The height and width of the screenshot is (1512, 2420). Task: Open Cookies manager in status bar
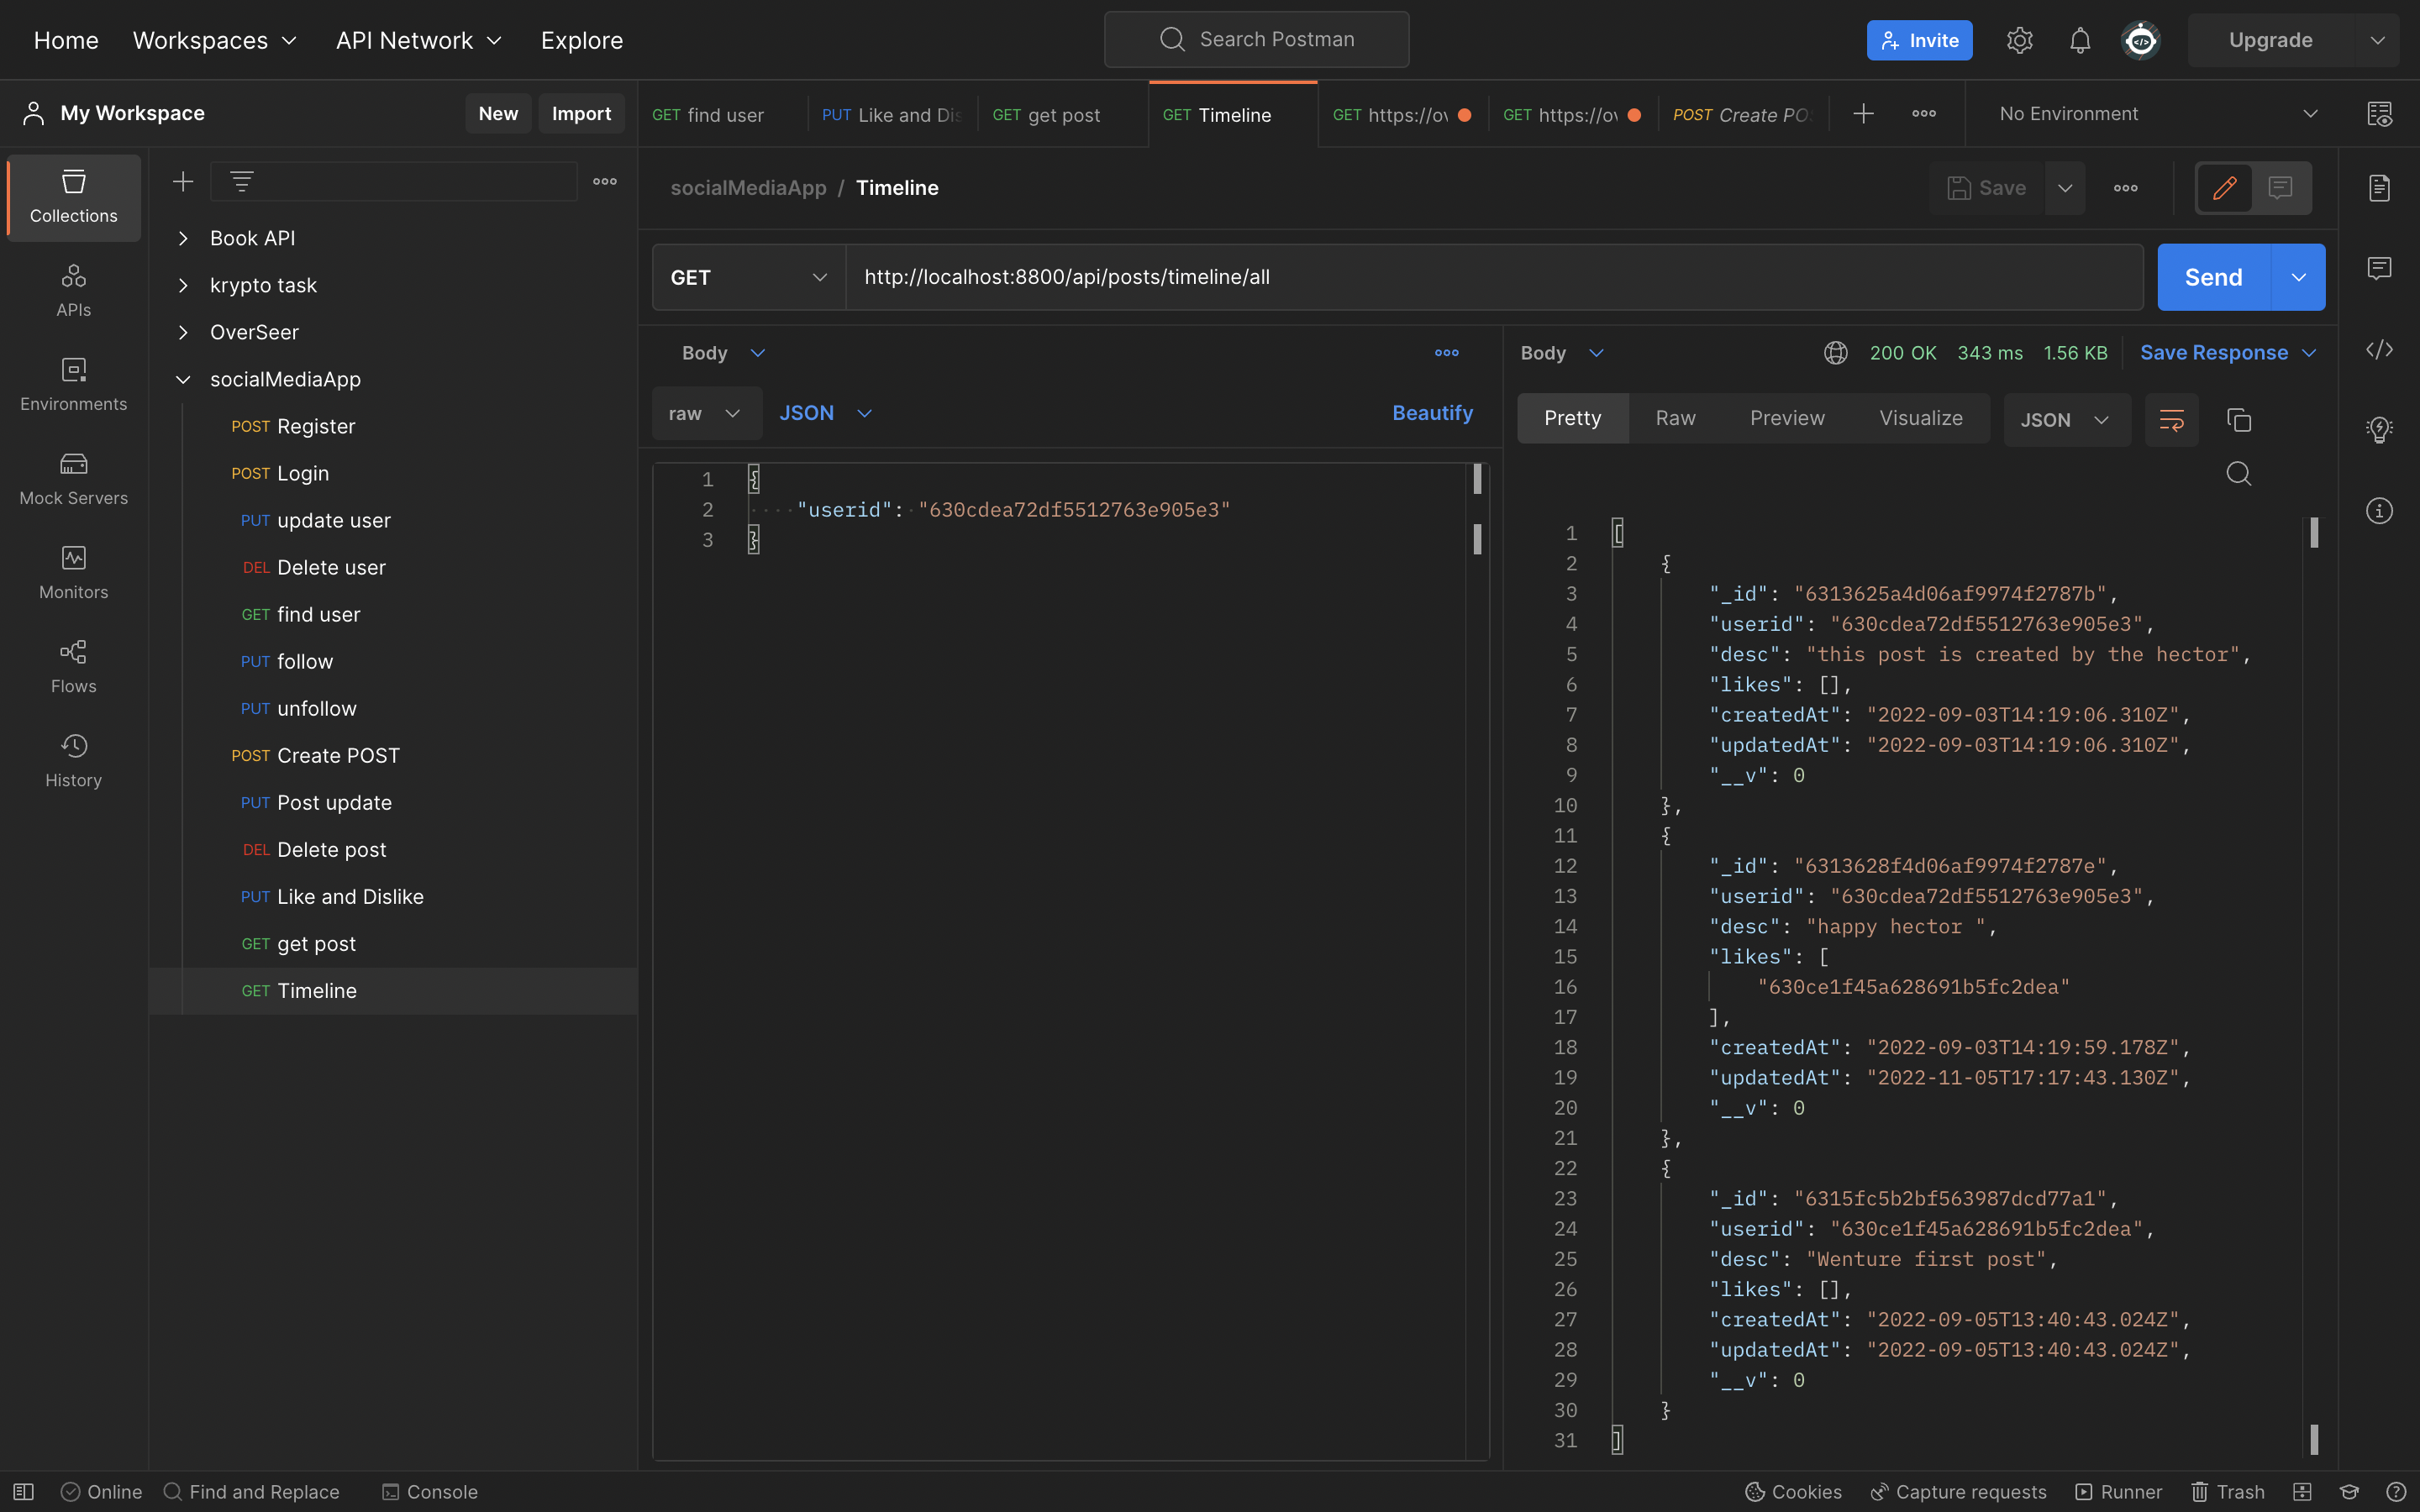1793,1491
